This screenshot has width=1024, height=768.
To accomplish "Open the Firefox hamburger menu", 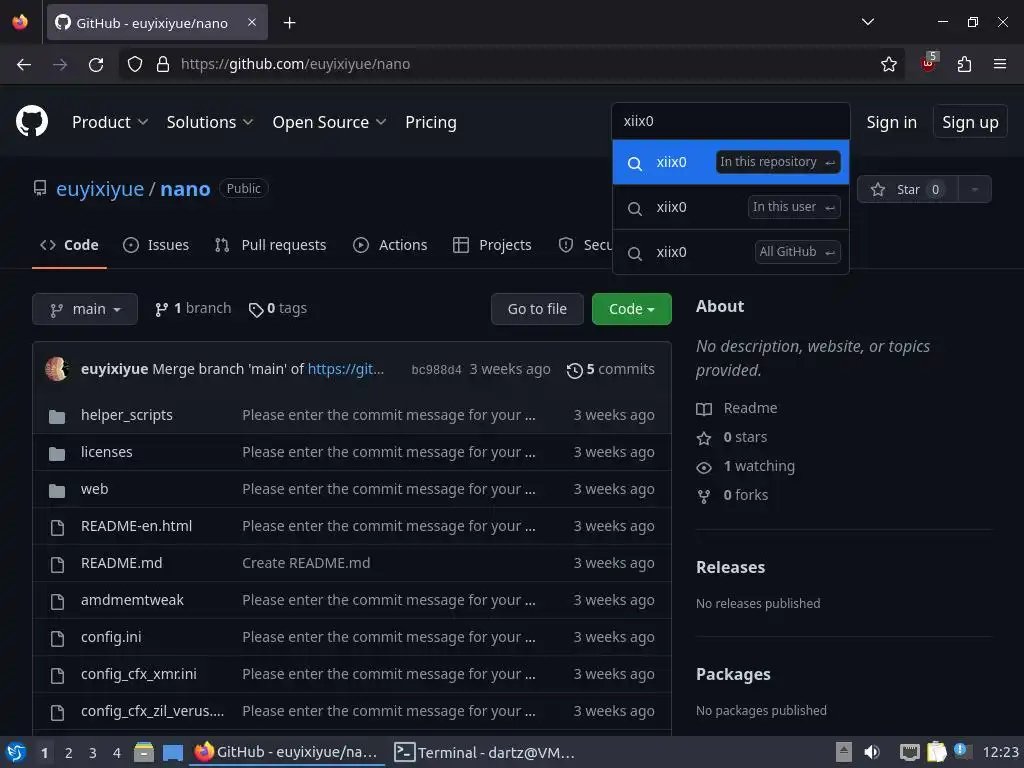I will (999, 64).
